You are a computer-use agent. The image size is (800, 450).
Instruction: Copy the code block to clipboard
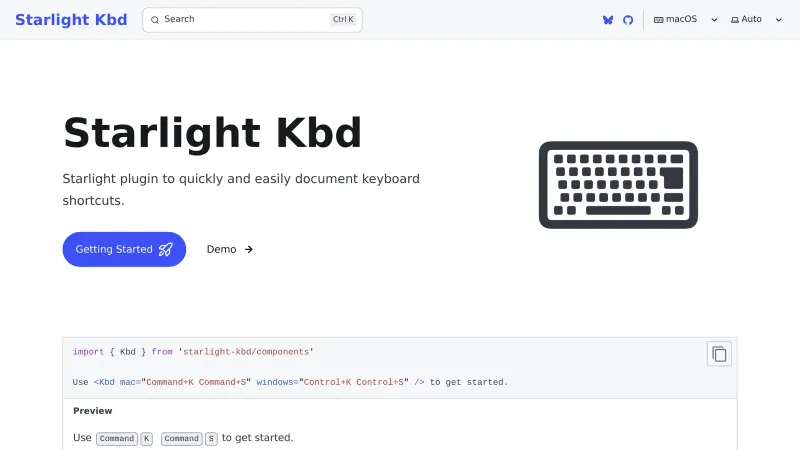(x=719, y=353)
